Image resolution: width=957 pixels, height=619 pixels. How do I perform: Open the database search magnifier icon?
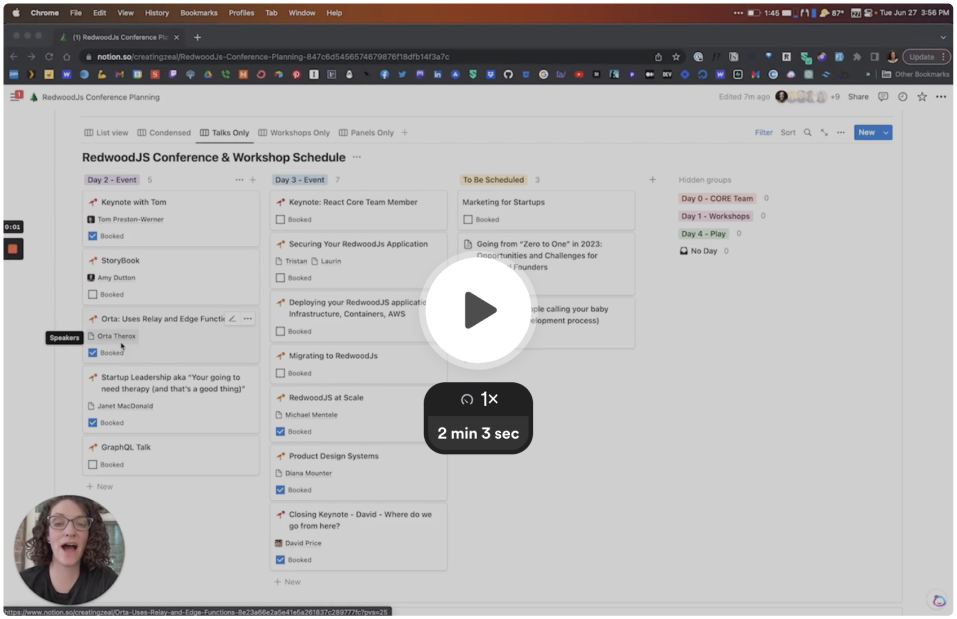point(807,132)
